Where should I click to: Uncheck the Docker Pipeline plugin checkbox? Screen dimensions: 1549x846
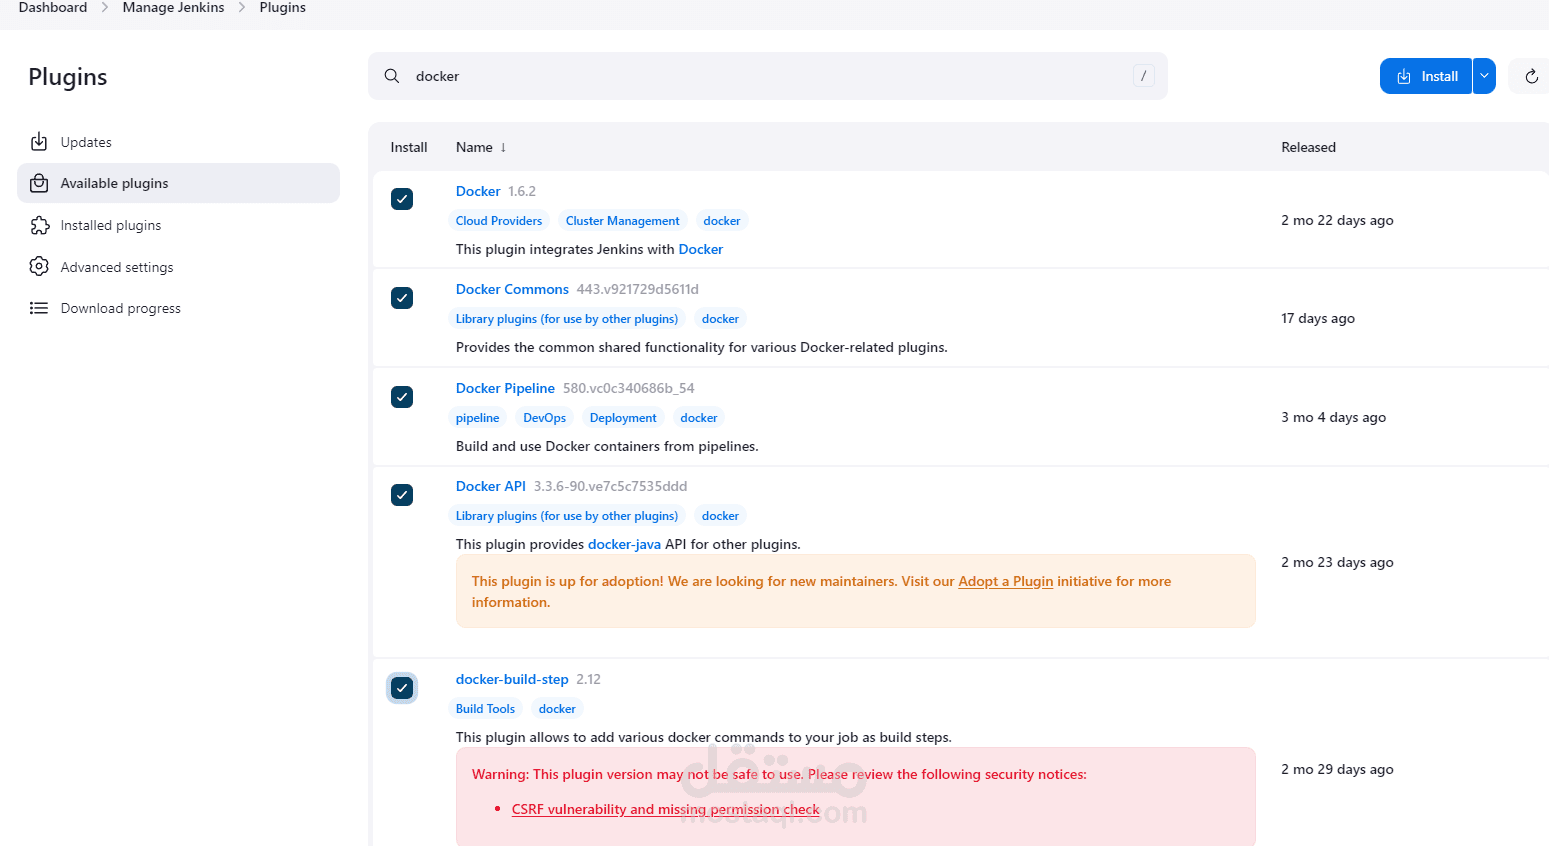point(402,397)
